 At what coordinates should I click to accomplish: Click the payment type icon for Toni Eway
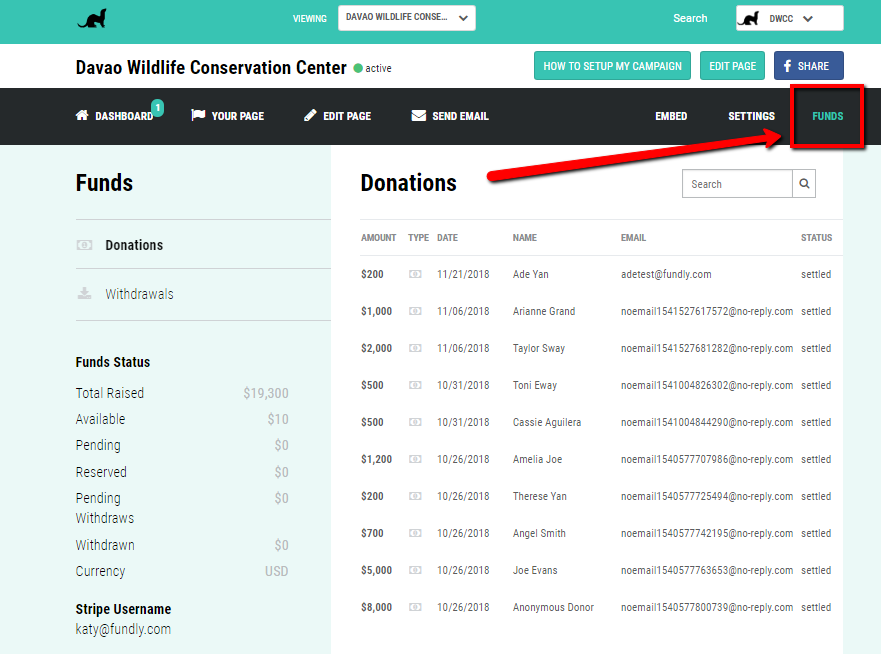click(x=415, y=385)
